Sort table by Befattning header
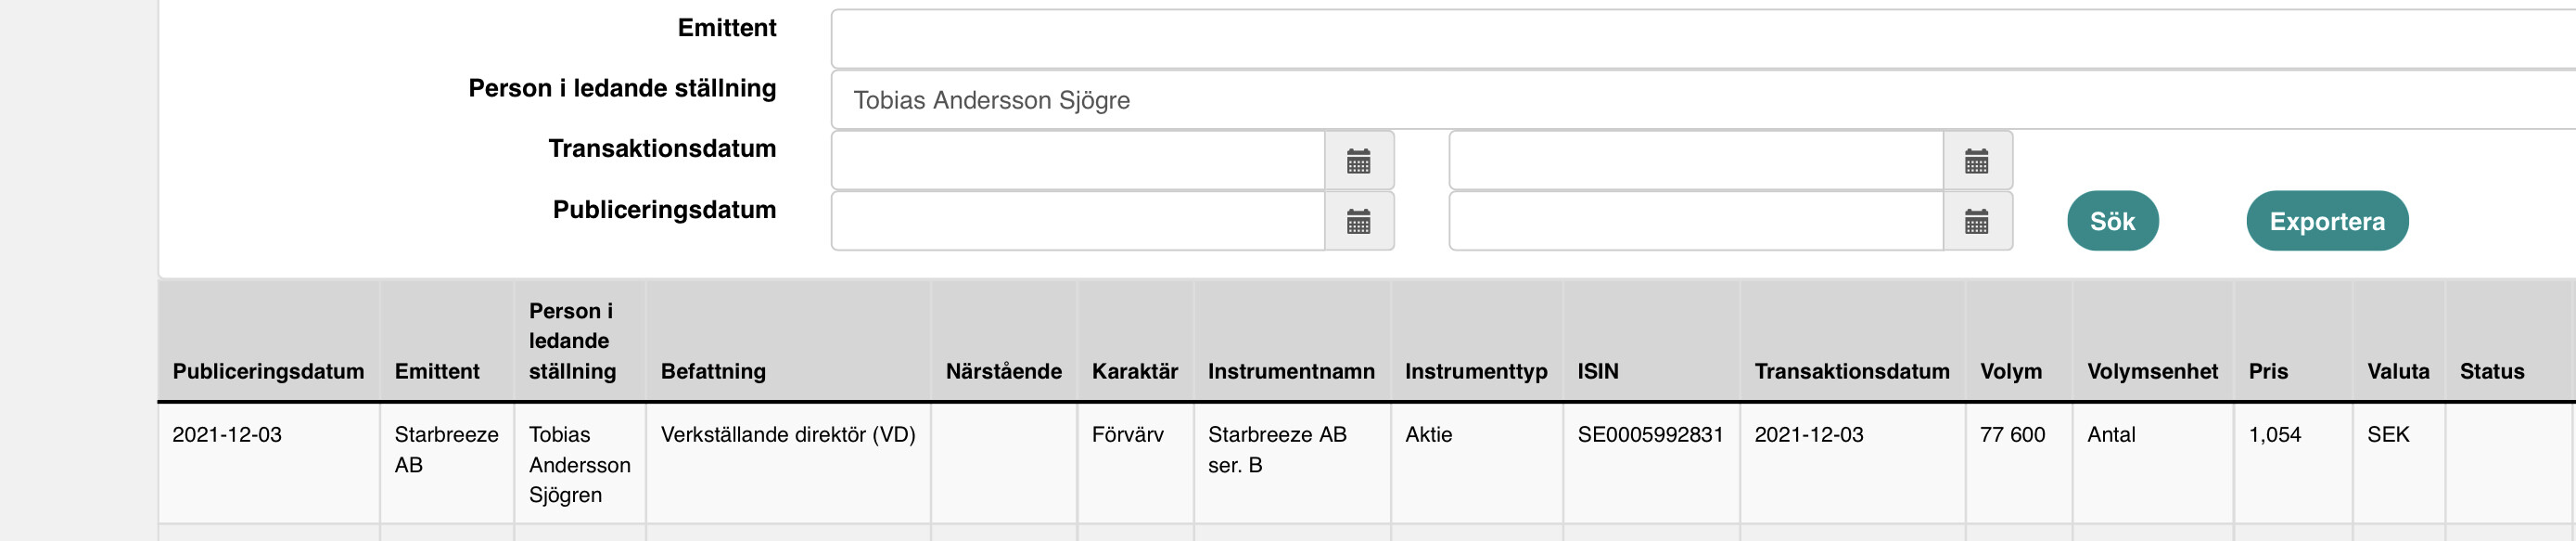2576x541 pixels. (x=713, y=371)
